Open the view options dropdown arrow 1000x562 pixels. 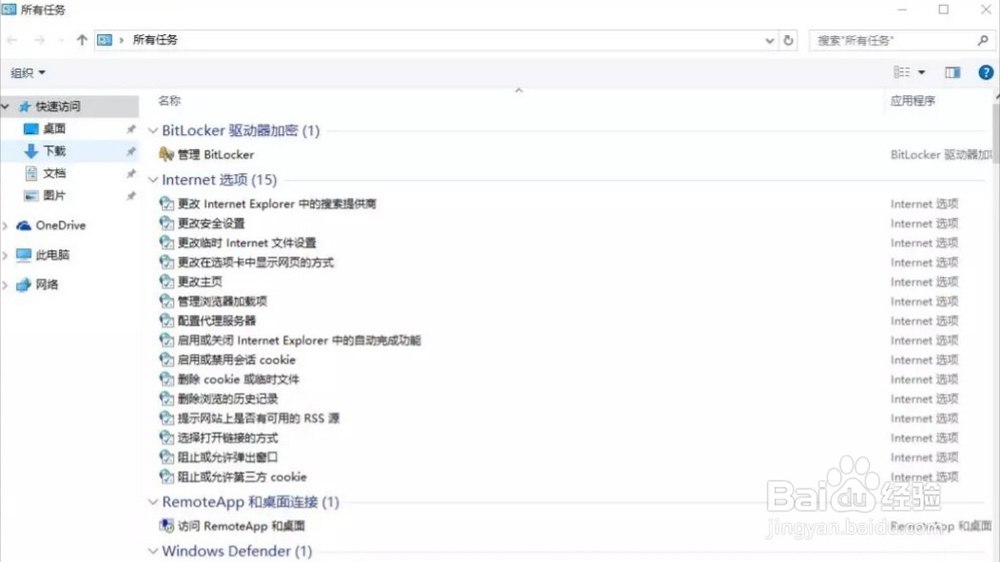click(x=922, y=73)
